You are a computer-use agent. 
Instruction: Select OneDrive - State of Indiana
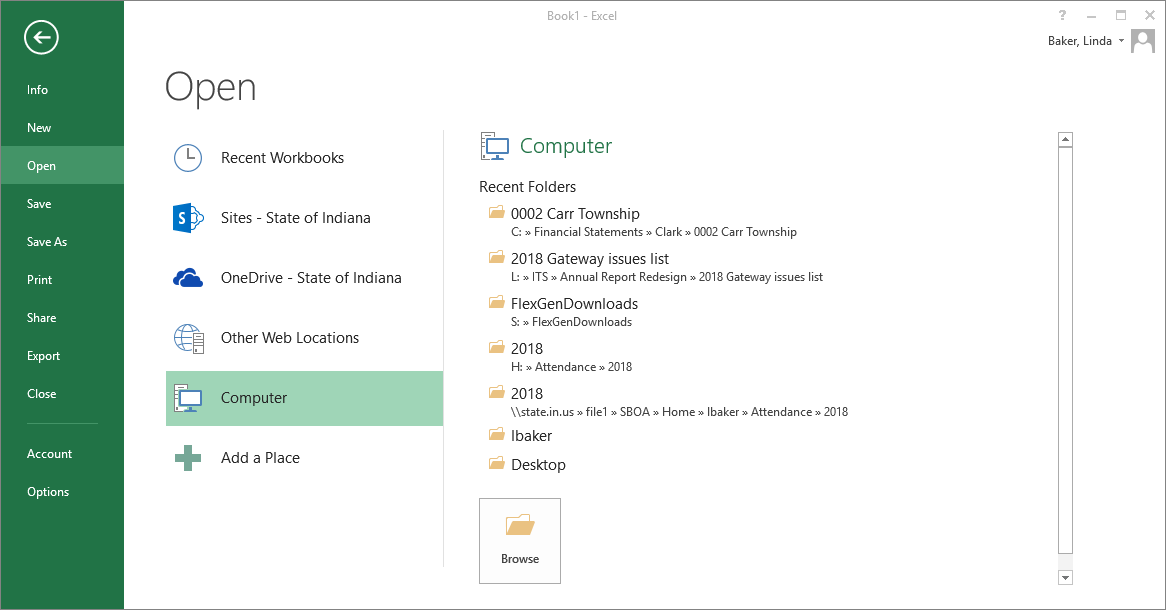coord(304,278)
